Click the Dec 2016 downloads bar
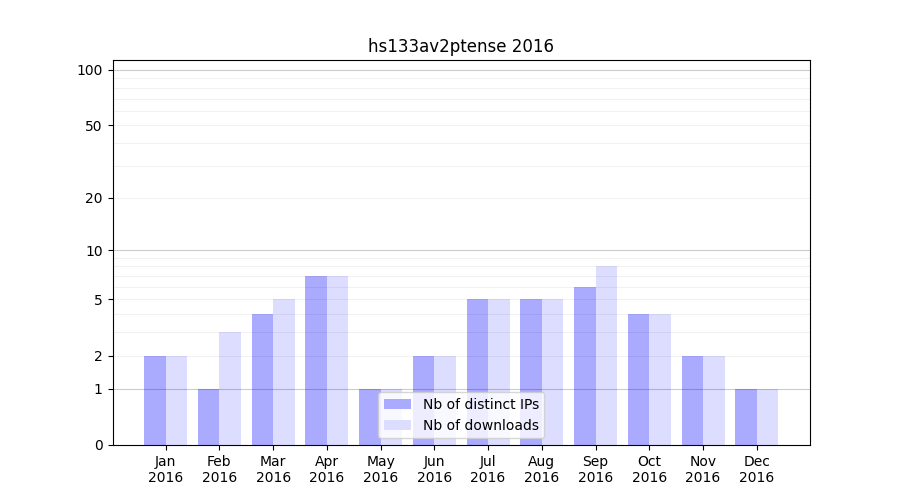900x500 pixels. pos(767,417)
